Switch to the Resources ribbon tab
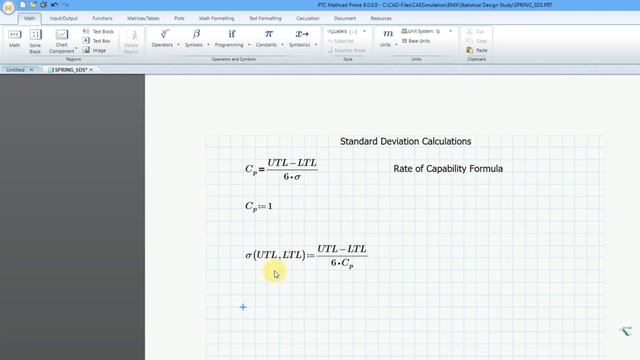This screenshot has width=640, height=360. [x=381, y=18]
